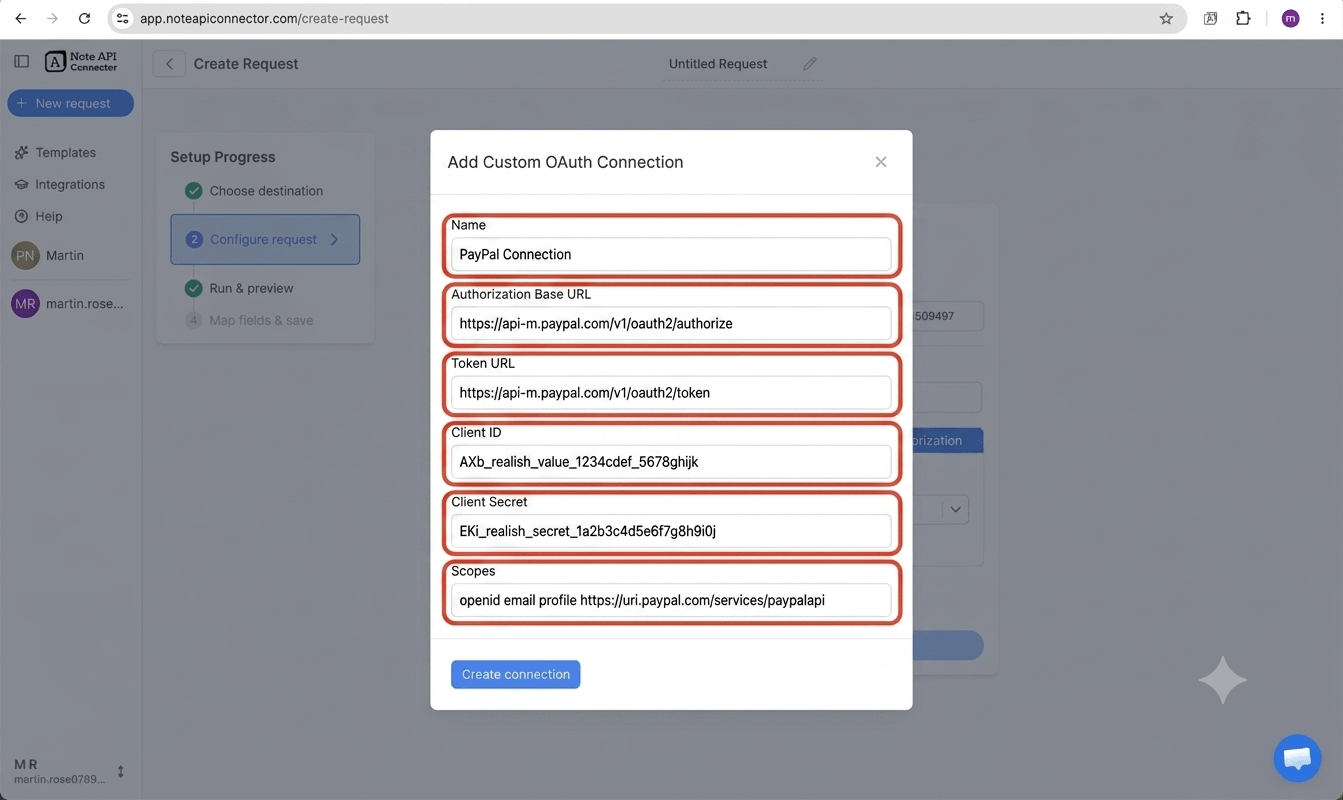Click the Create Request heading
The width and height of the screenshot is (1343, 800).
(246, 64)
